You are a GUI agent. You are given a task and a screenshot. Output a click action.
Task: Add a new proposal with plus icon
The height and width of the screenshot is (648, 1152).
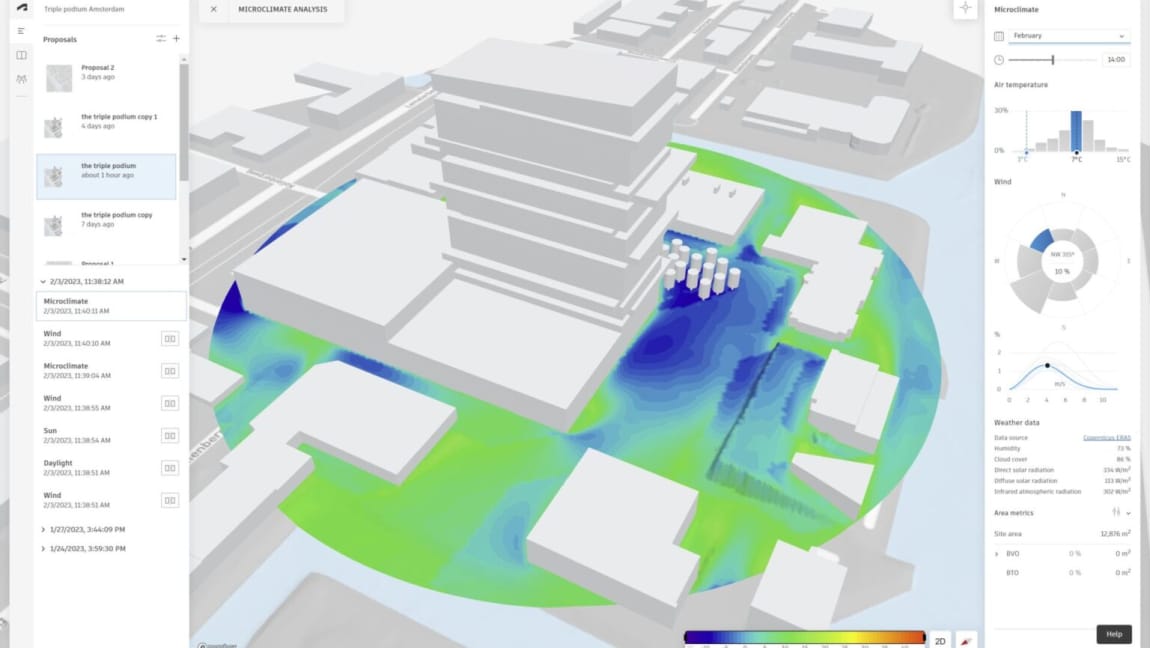pyautogui.click(x=177, y=39)
